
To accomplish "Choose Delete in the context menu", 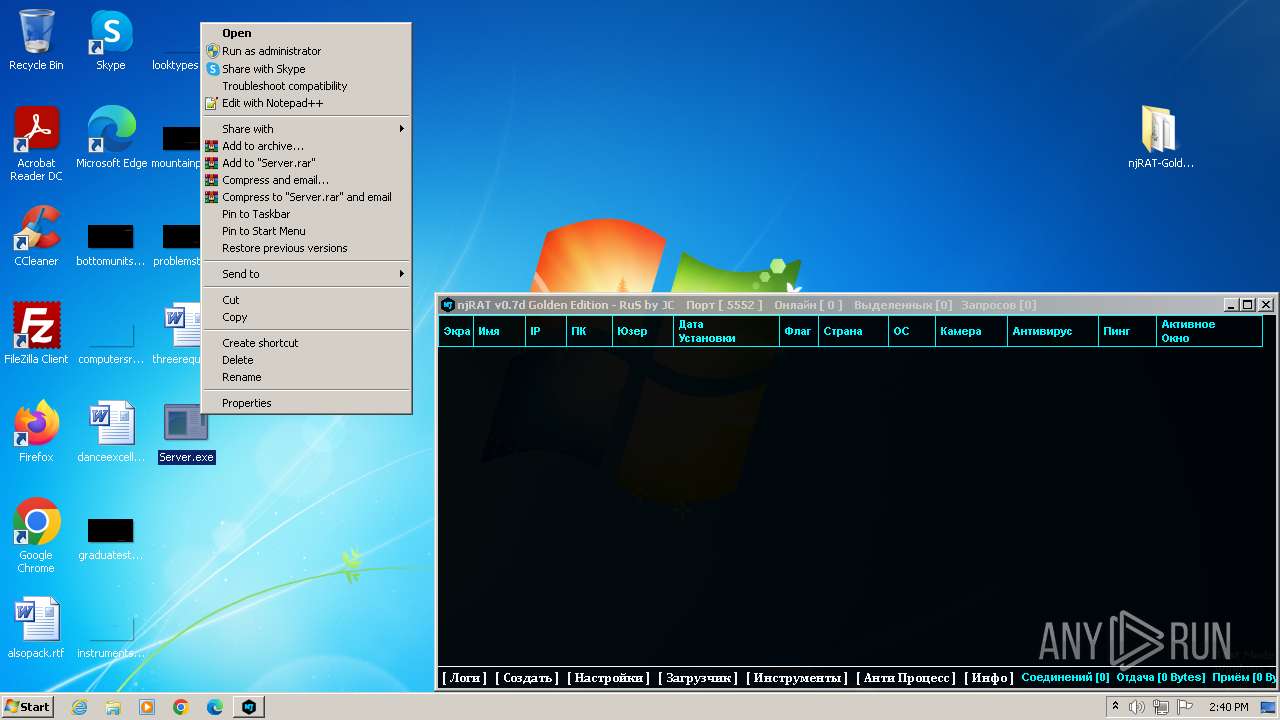I will (306, 360).
